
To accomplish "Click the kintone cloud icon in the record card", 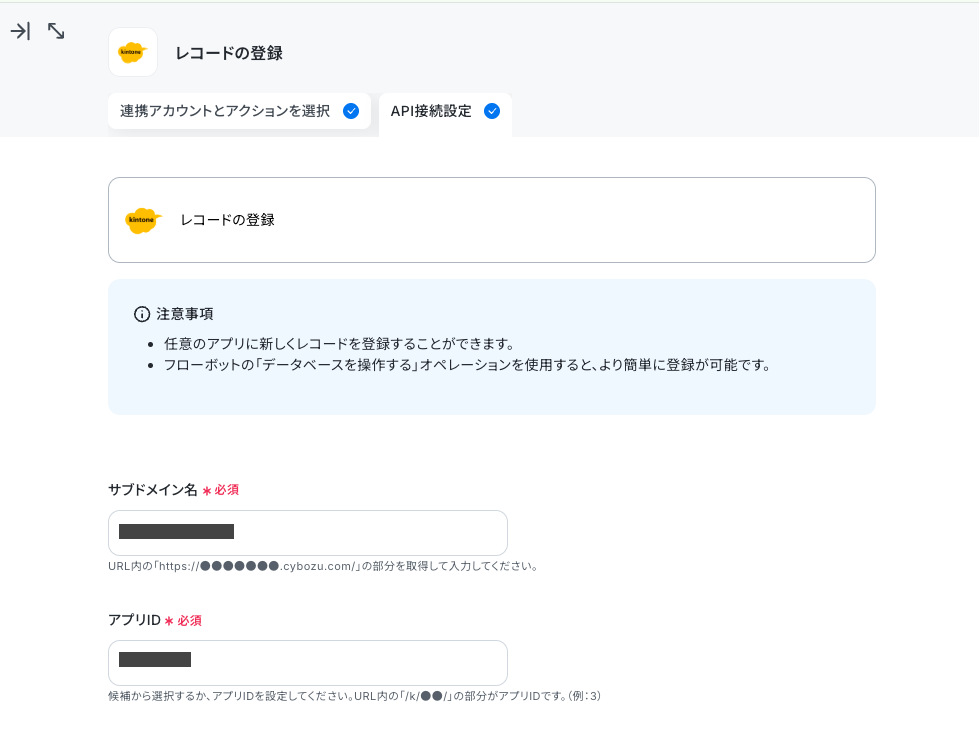I will point(143,220).
